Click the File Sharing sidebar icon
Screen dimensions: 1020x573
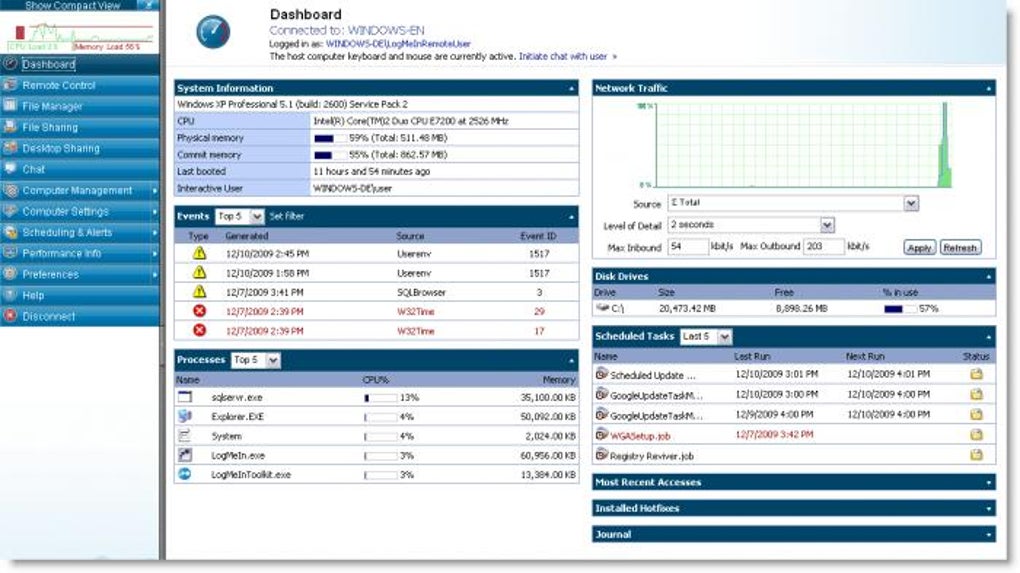point(10,127)
